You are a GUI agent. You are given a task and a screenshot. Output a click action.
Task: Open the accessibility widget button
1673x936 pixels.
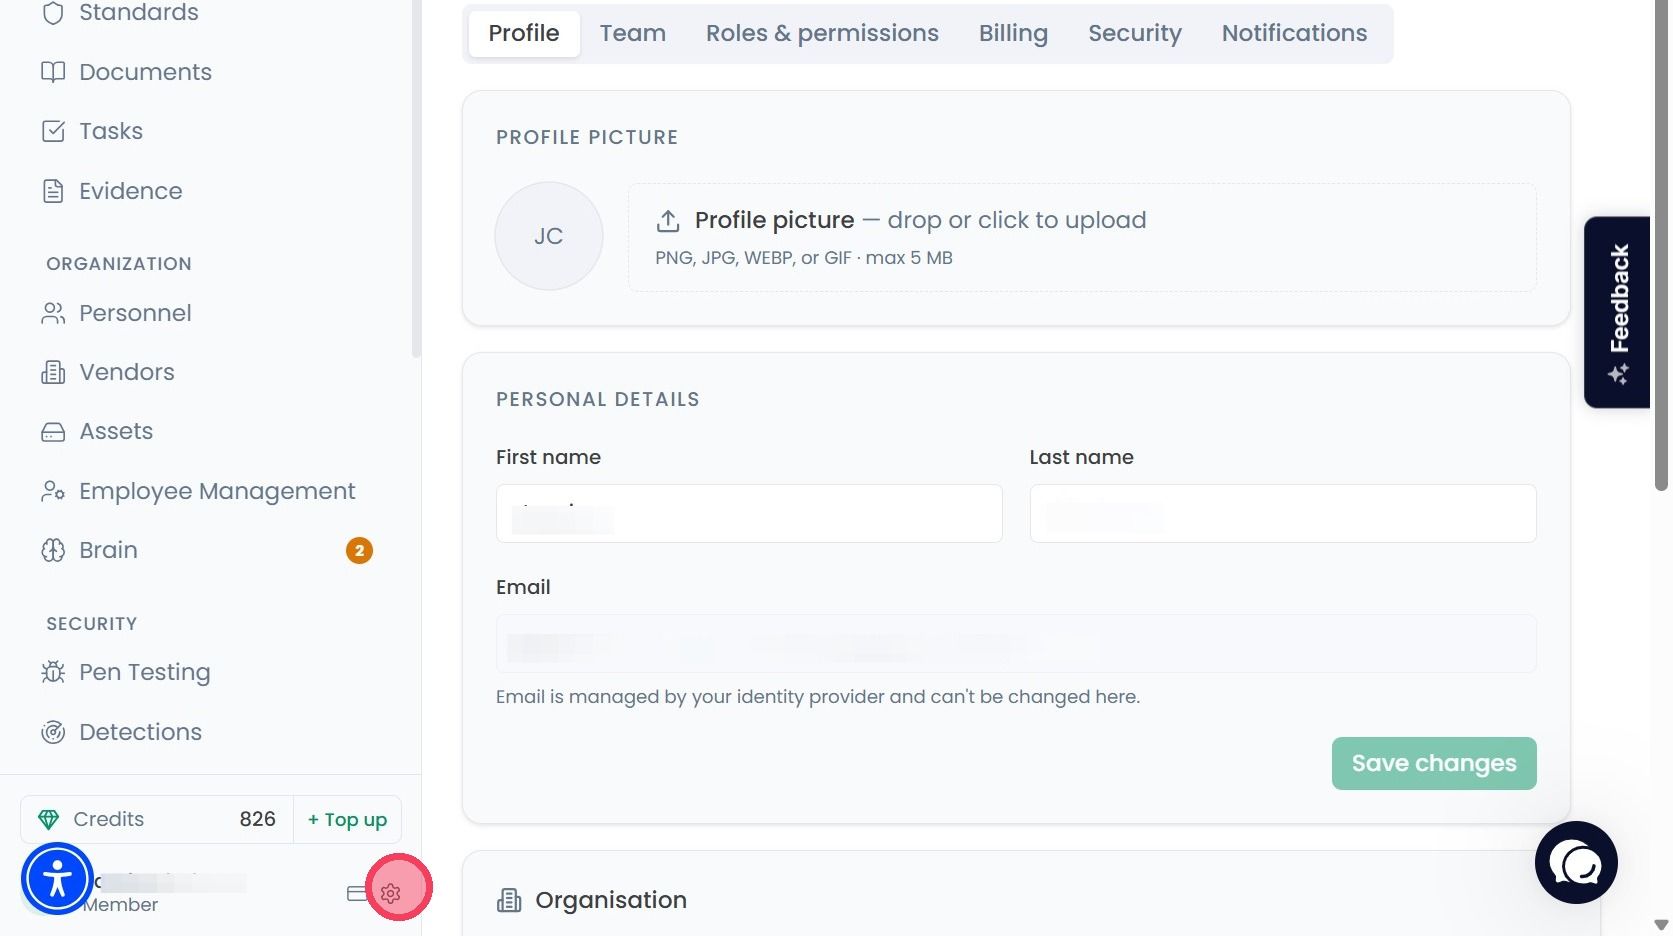coord(57,879)
